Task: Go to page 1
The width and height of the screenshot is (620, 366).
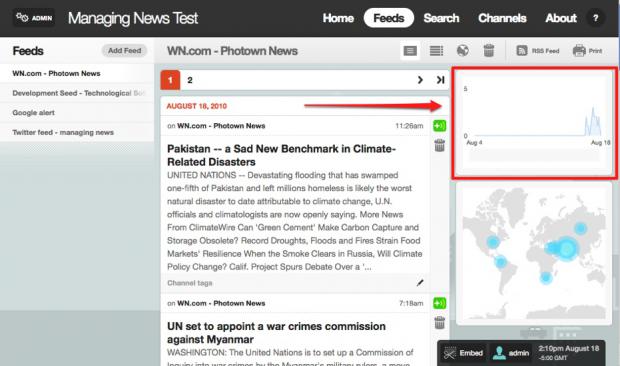Action: [x=170, y=80]
